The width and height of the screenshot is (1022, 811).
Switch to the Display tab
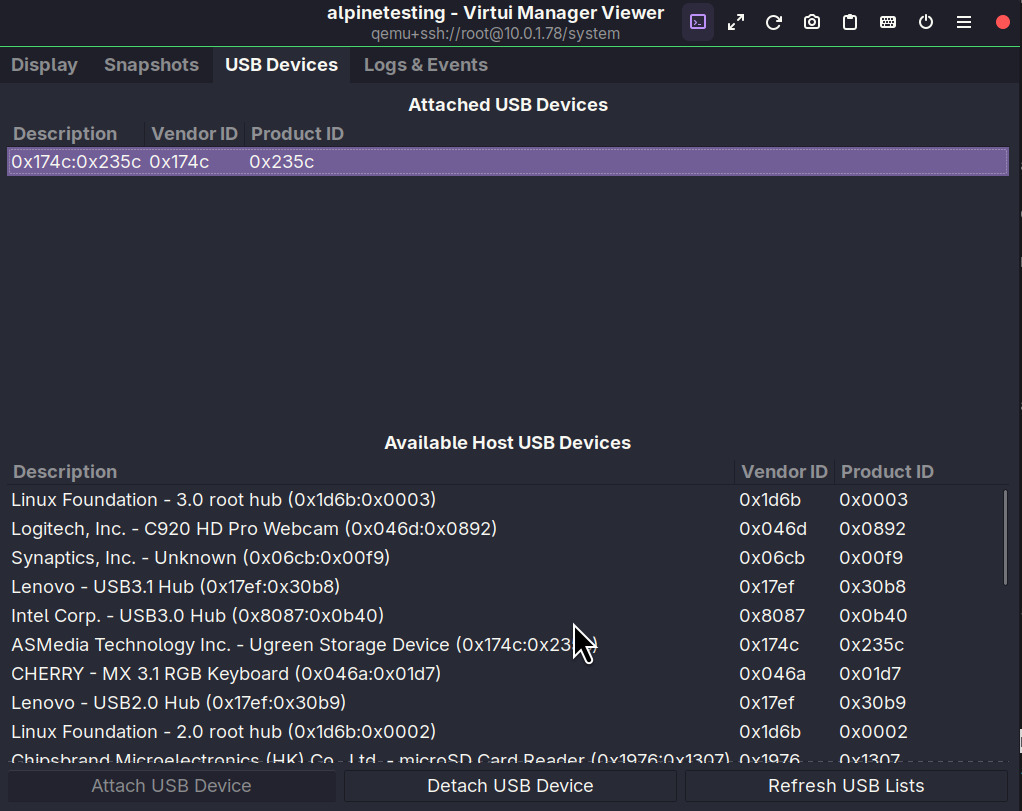44,65
